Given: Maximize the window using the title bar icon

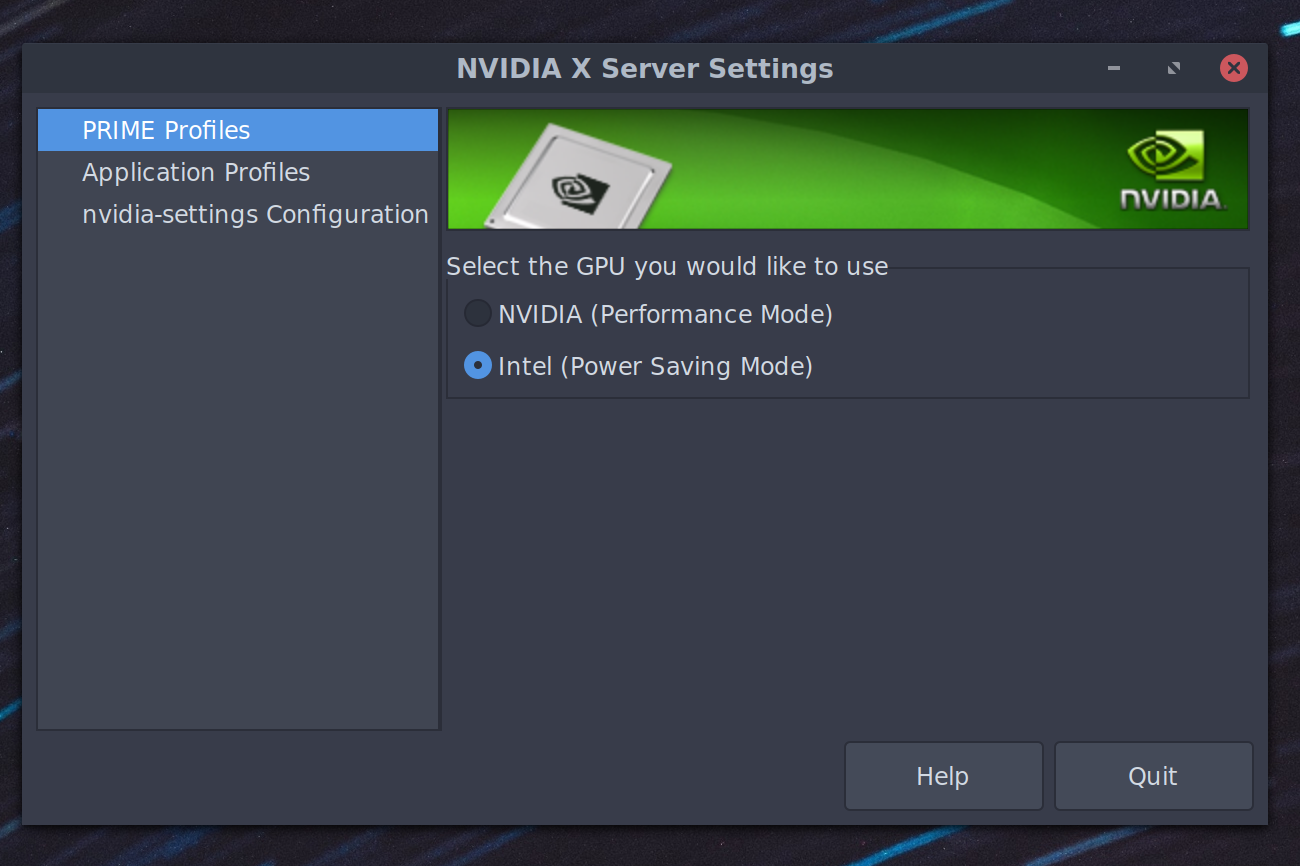Looking at the screenshot, I should pyautogui.click(x=1174, y=68).
